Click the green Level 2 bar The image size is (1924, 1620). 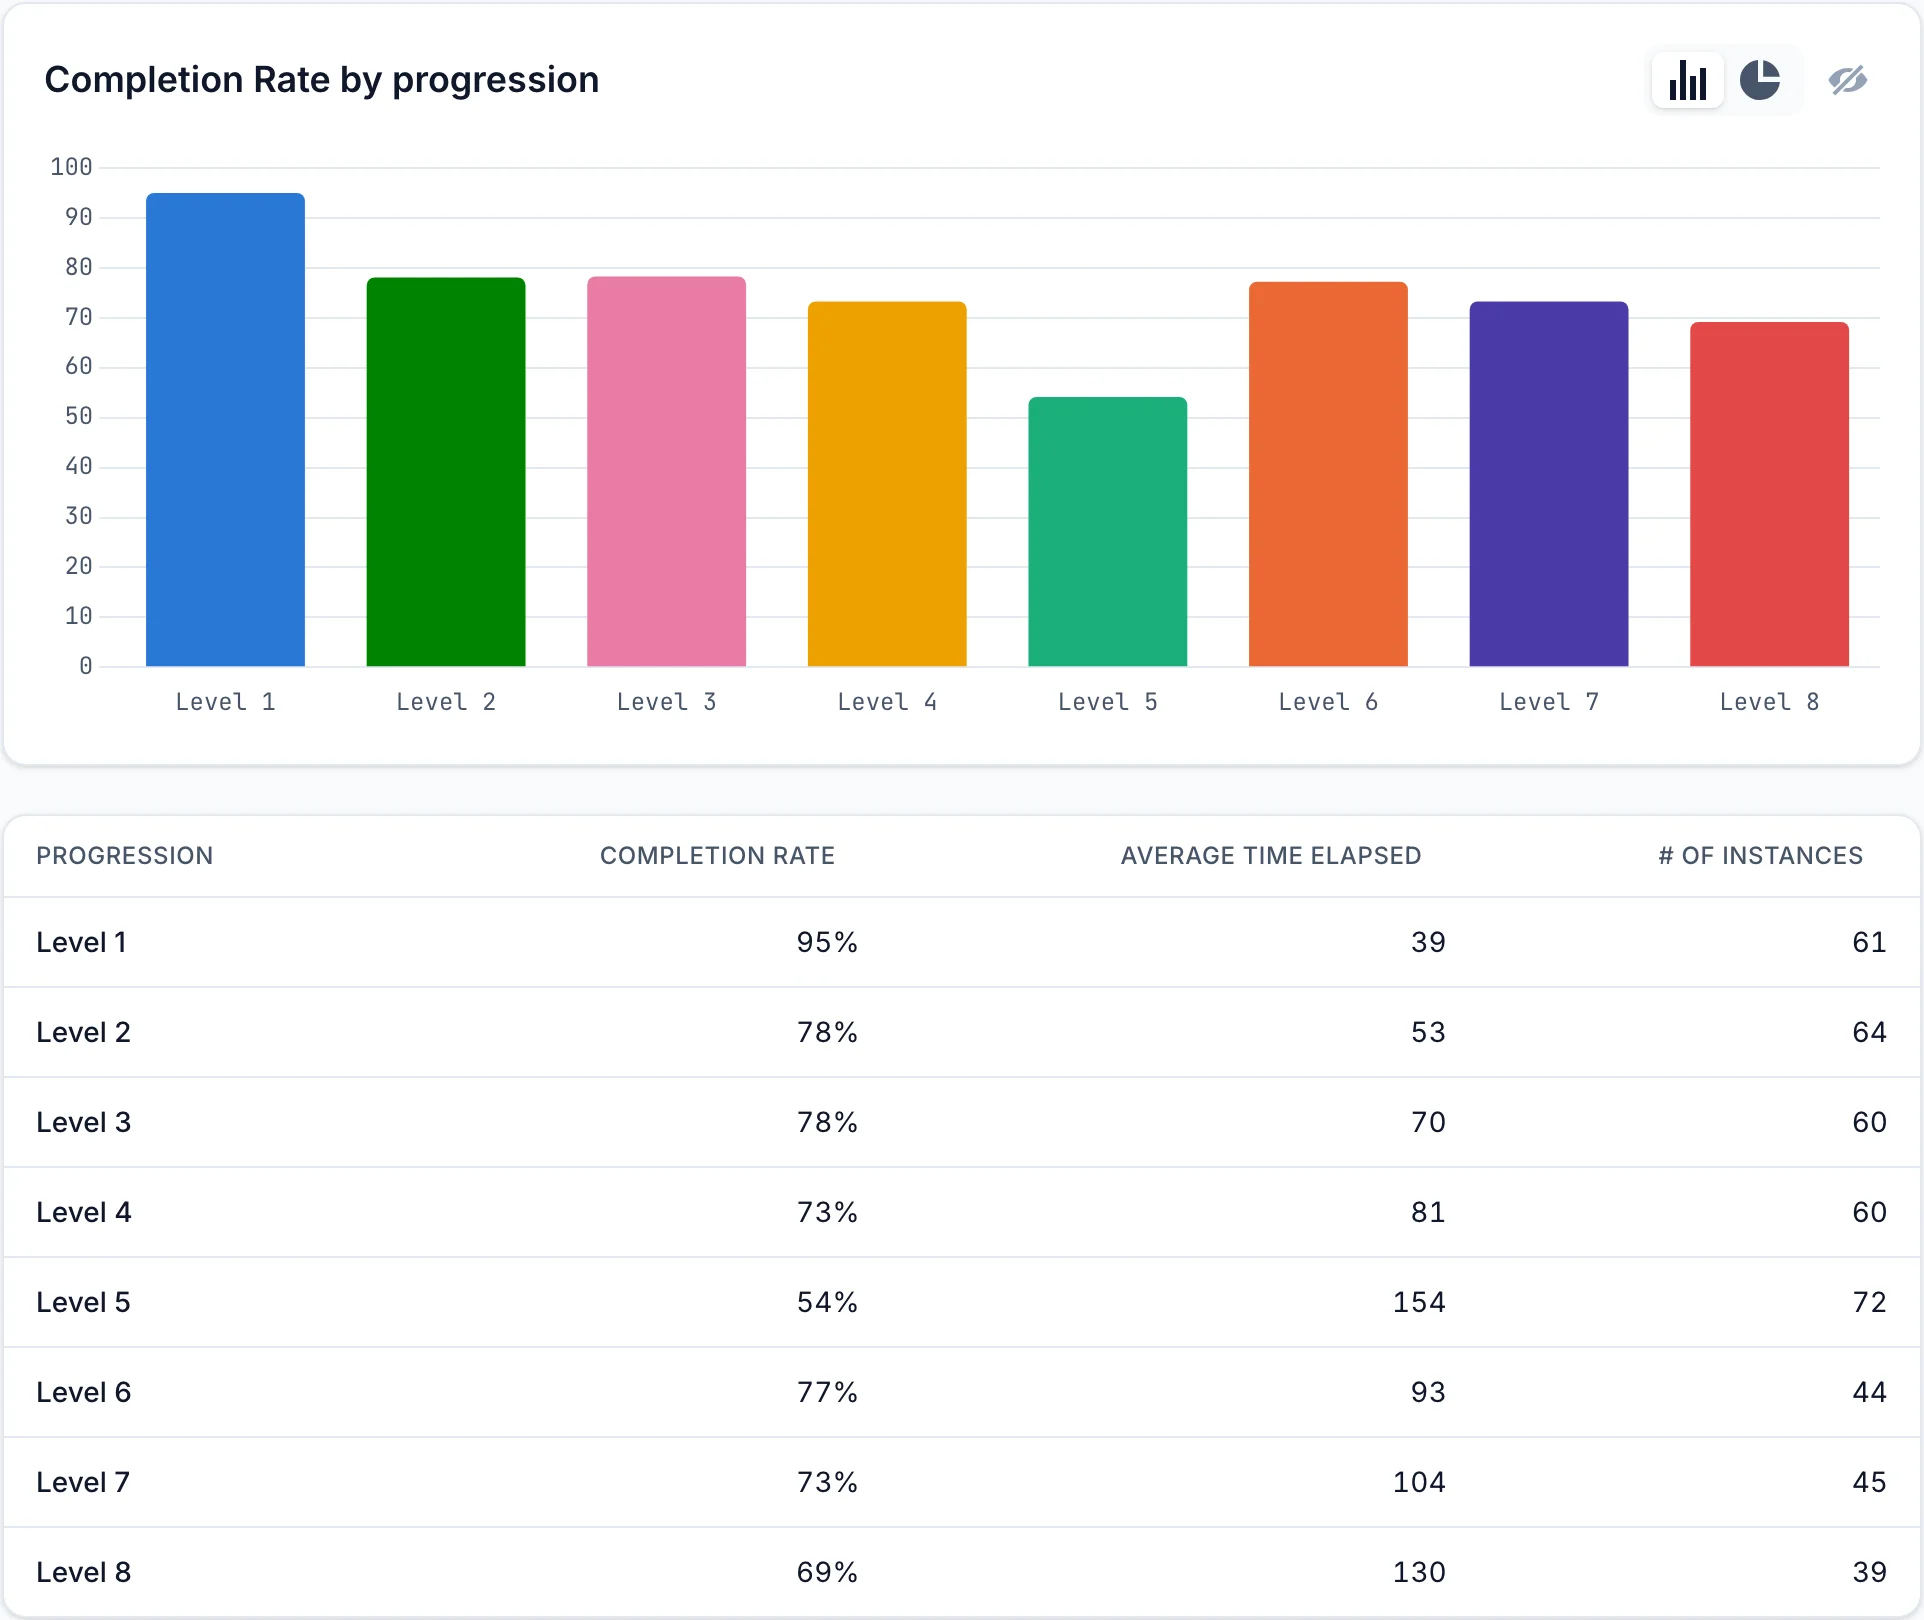pyautogui.click(x=446, y=472)
